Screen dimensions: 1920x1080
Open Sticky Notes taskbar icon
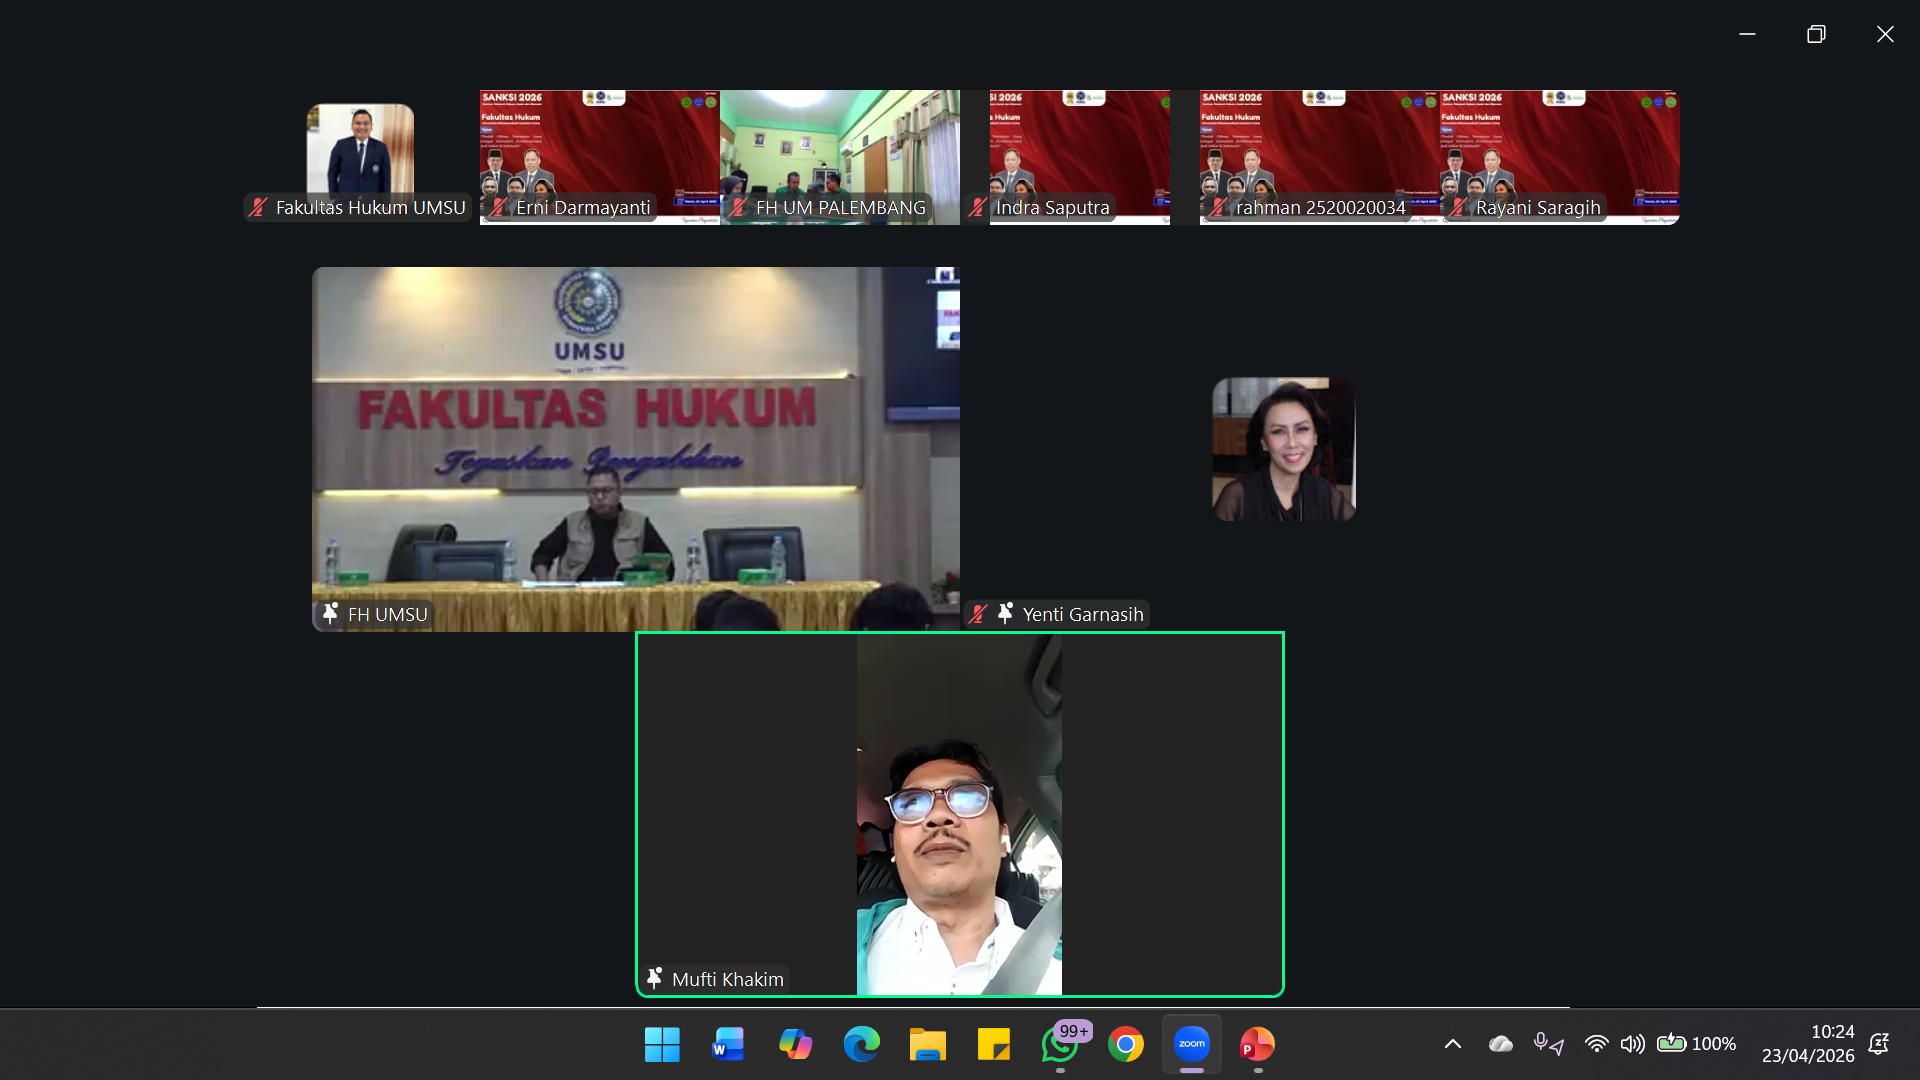(993, 1045)
